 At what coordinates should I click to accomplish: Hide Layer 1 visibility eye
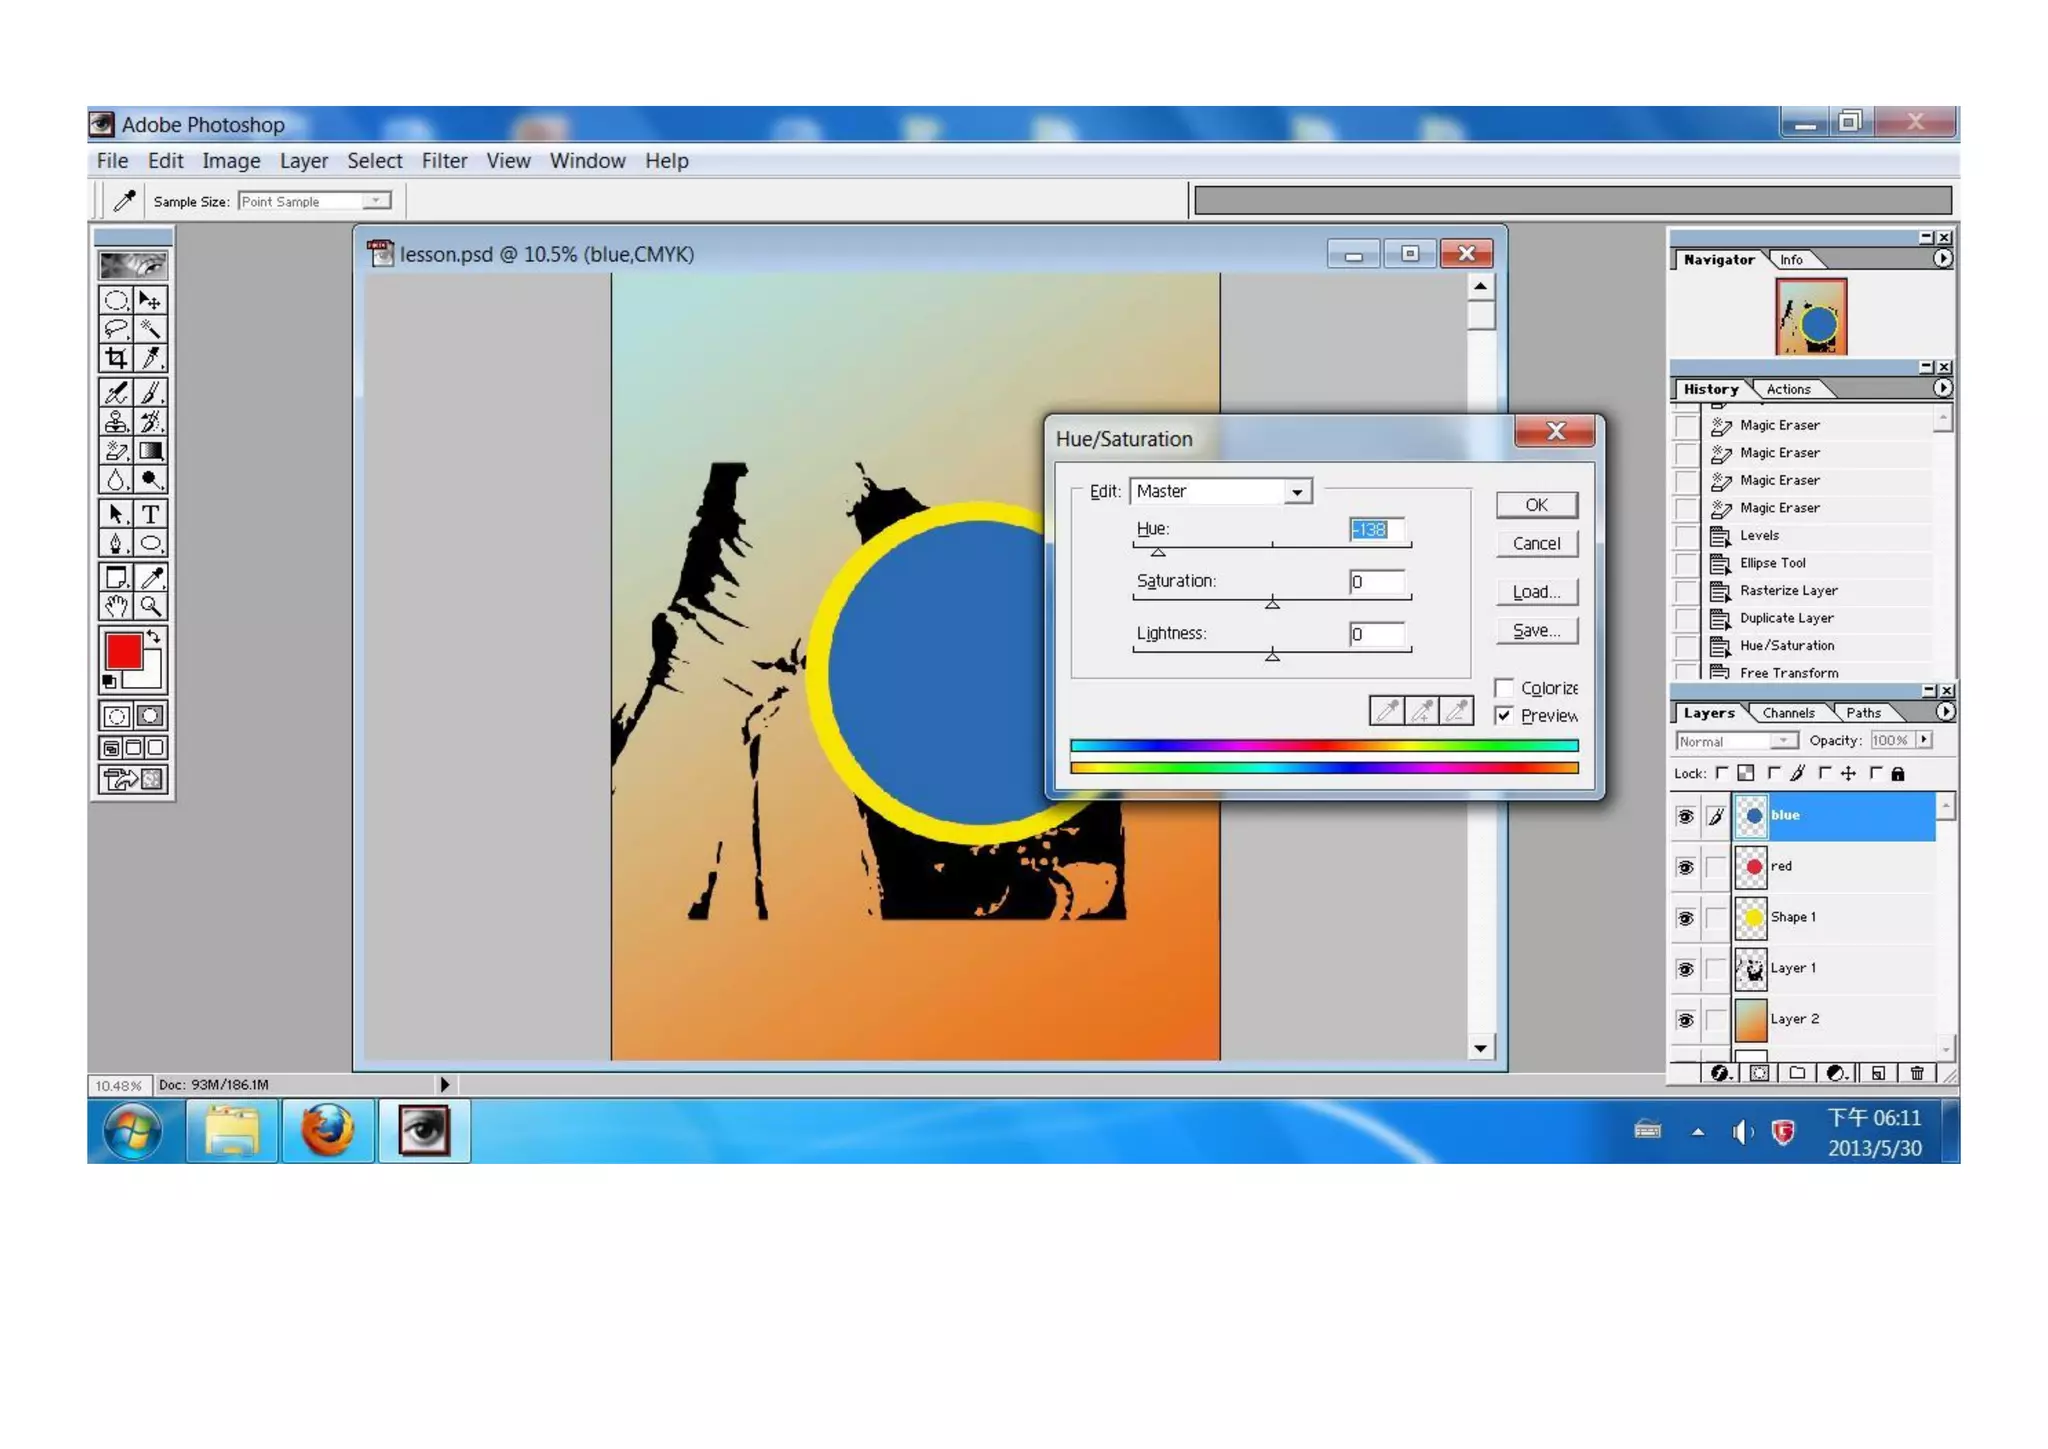click(x=1685, y=969)
